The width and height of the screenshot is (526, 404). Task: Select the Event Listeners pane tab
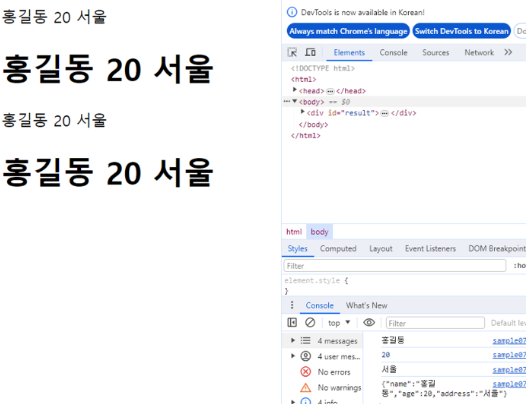[430, 249]
